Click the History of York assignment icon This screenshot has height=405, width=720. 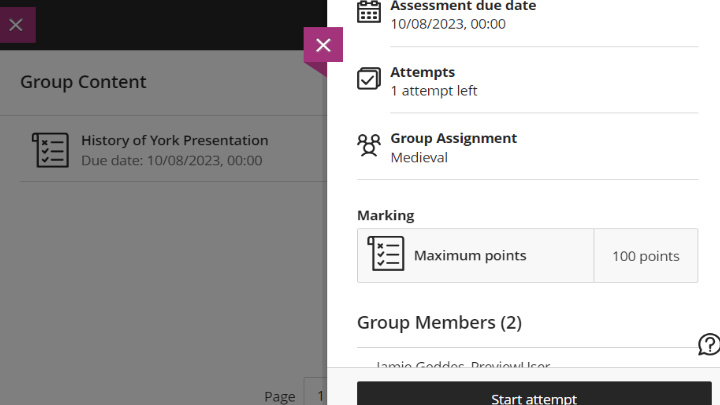tap(51, 150)
